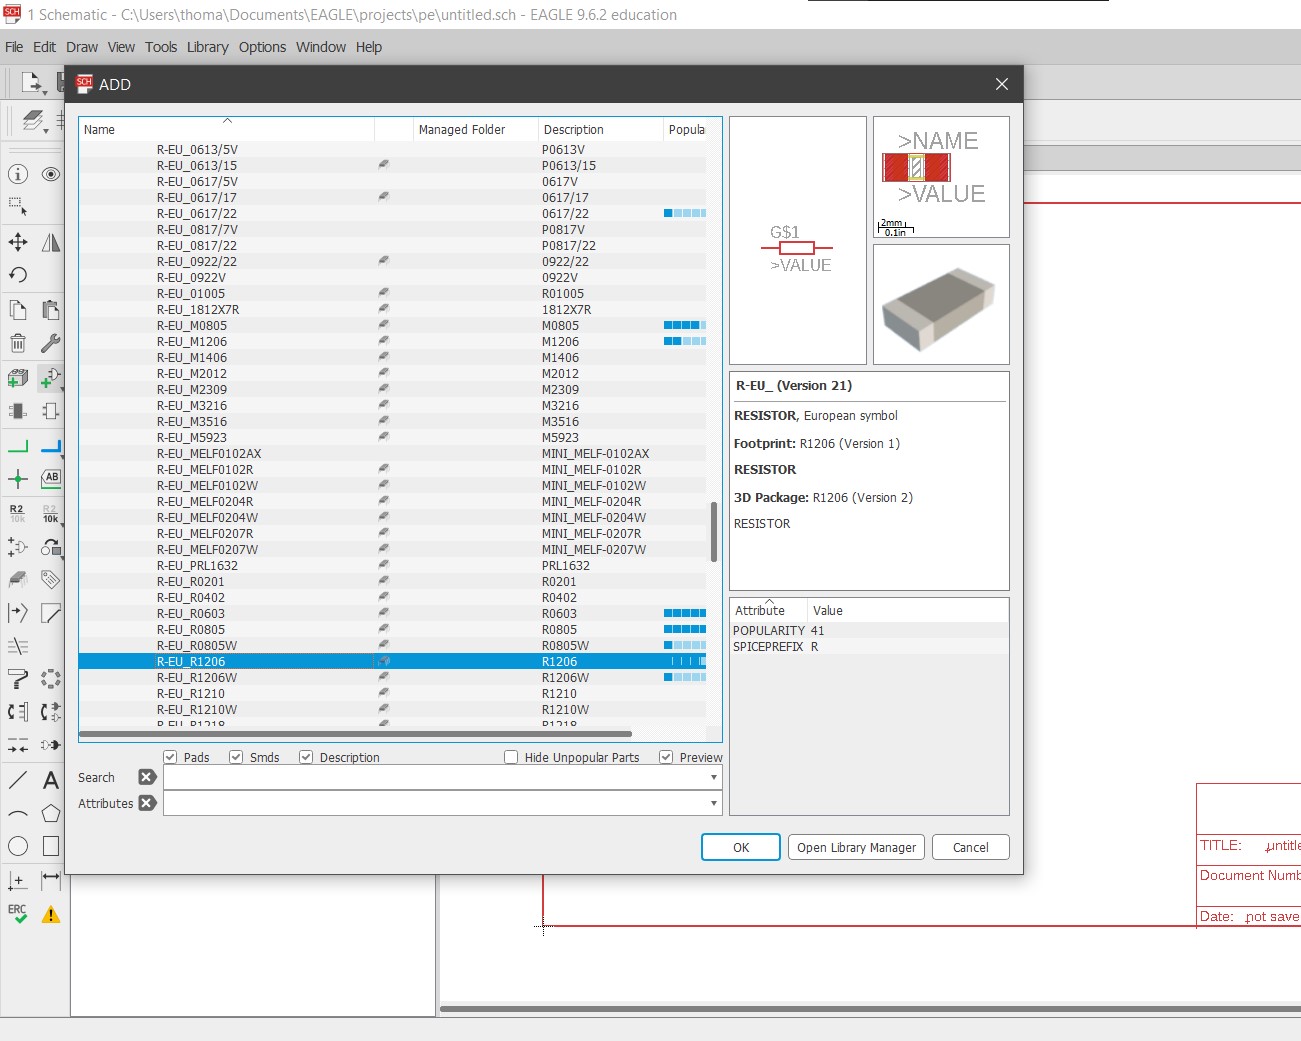The height and width of the screenshot is (1041, 1301).
Task: Click the Open Library Manager button
Action: pos(856,847)
